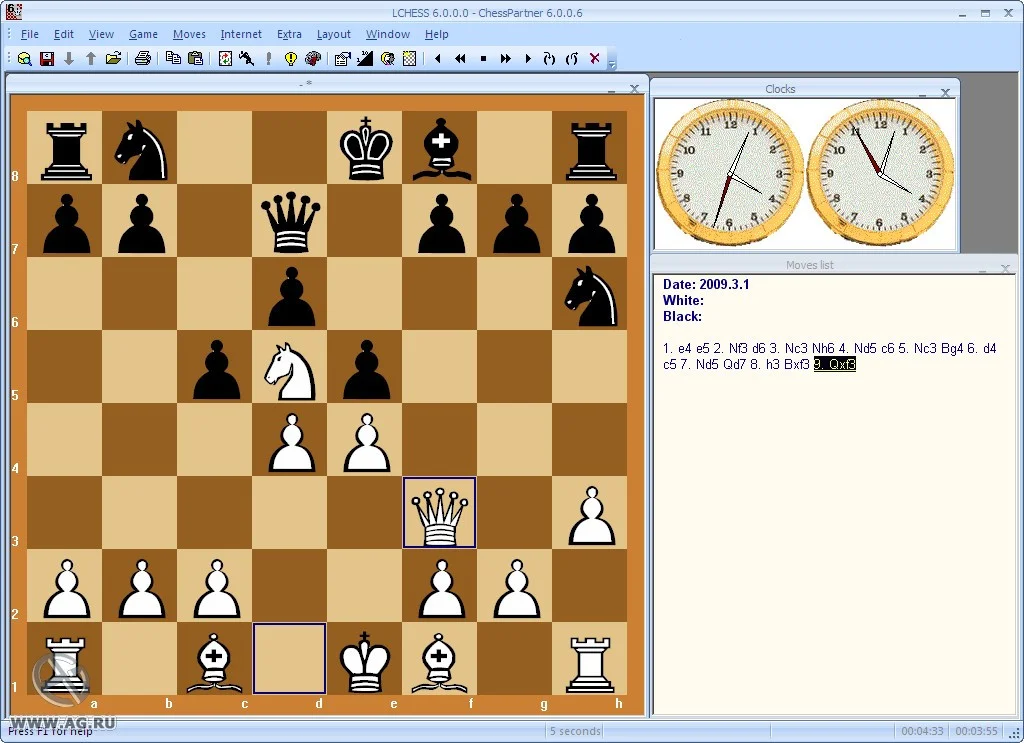Open the Edit menu
The width and height of the screenshot is (1024, 743).
(x=63, y=34)
